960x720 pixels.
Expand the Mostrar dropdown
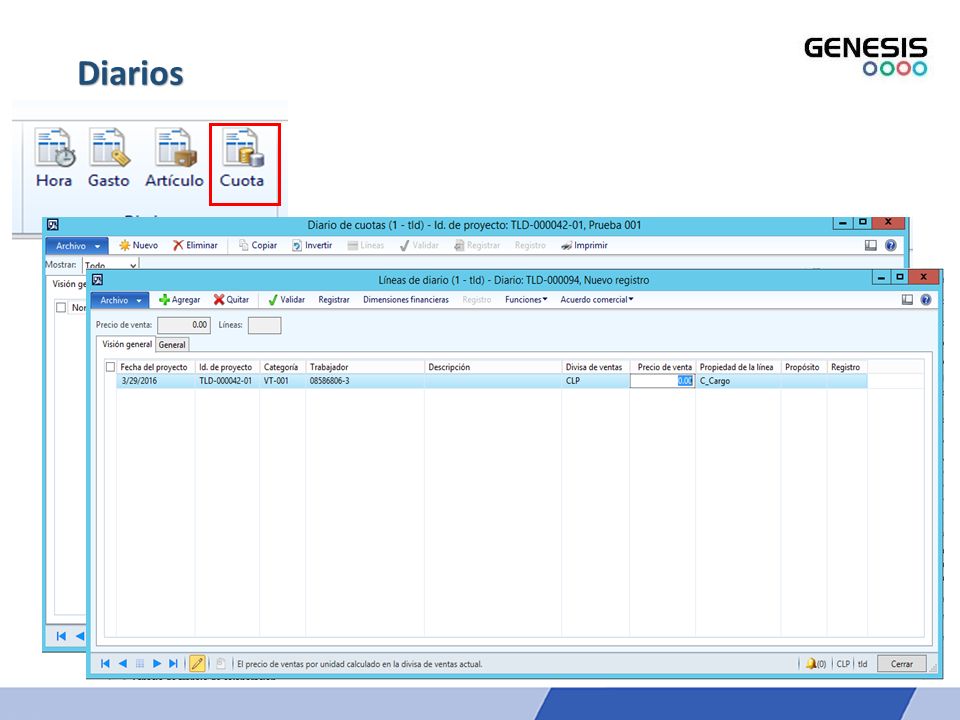pos(133,266)
